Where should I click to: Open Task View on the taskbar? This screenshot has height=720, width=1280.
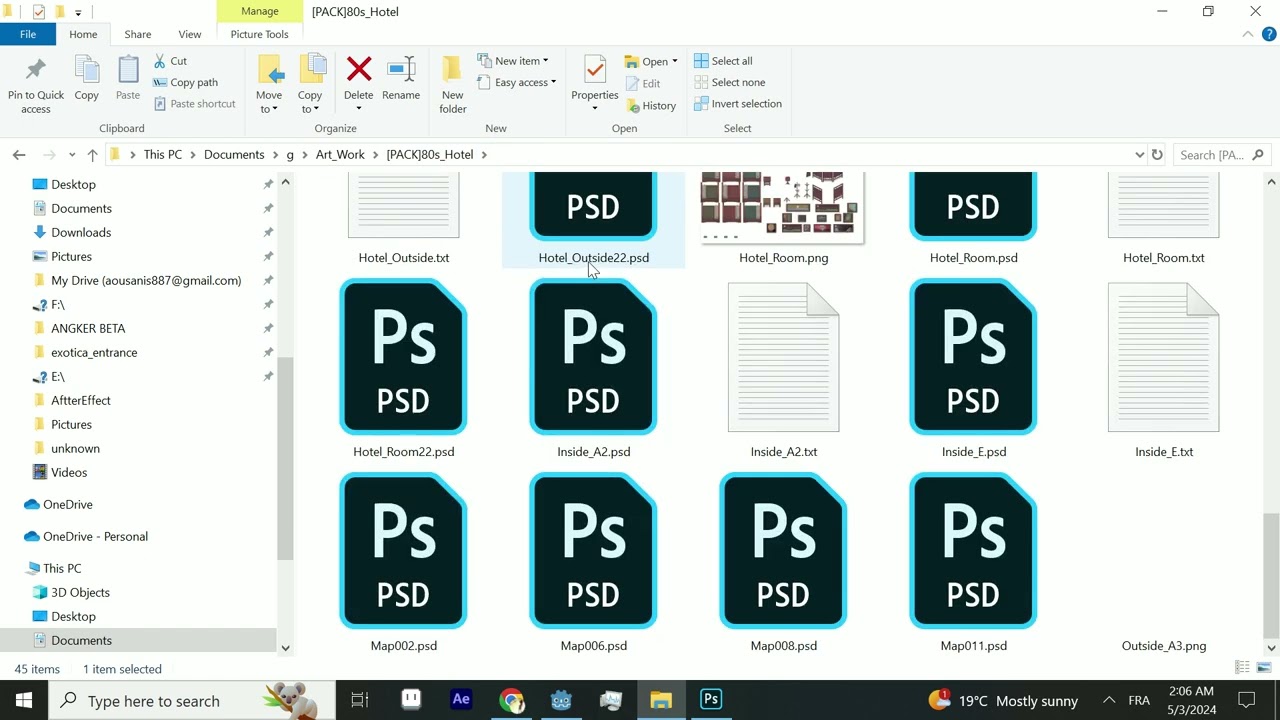pos(360,700)
